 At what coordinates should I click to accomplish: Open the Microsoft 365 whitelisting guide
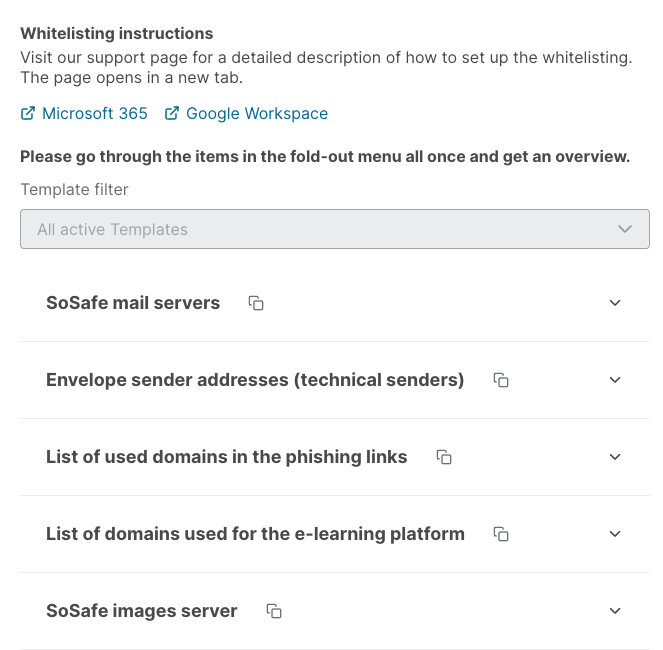pos(95,114)
